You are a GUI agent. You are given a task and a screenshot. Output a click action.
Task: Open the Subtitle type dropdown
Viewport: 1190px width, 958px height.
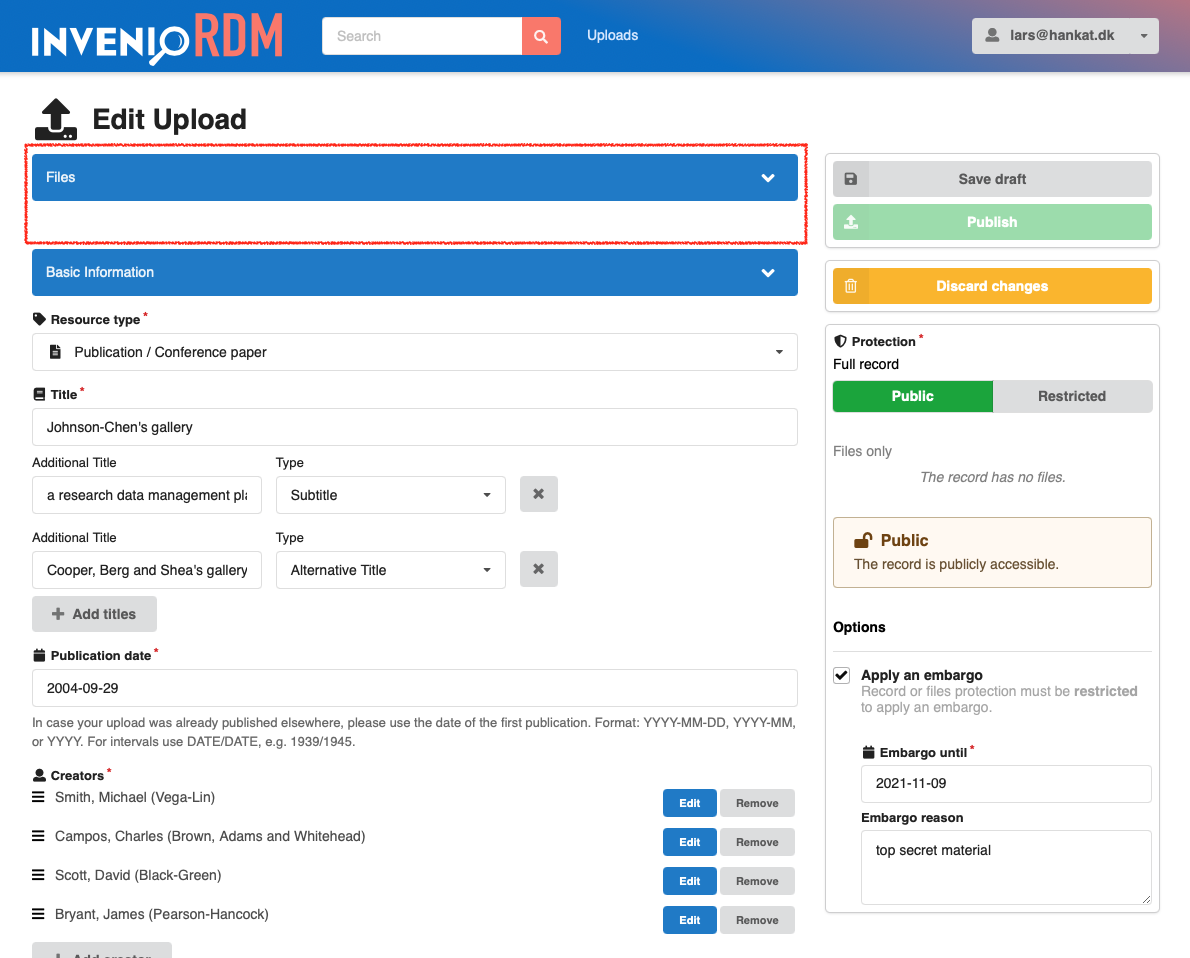coord(390,494)
